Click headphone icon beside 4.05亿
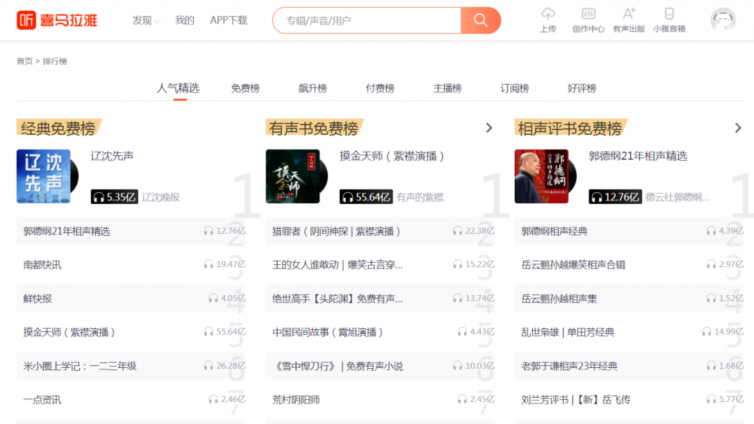 pos(213,298)
